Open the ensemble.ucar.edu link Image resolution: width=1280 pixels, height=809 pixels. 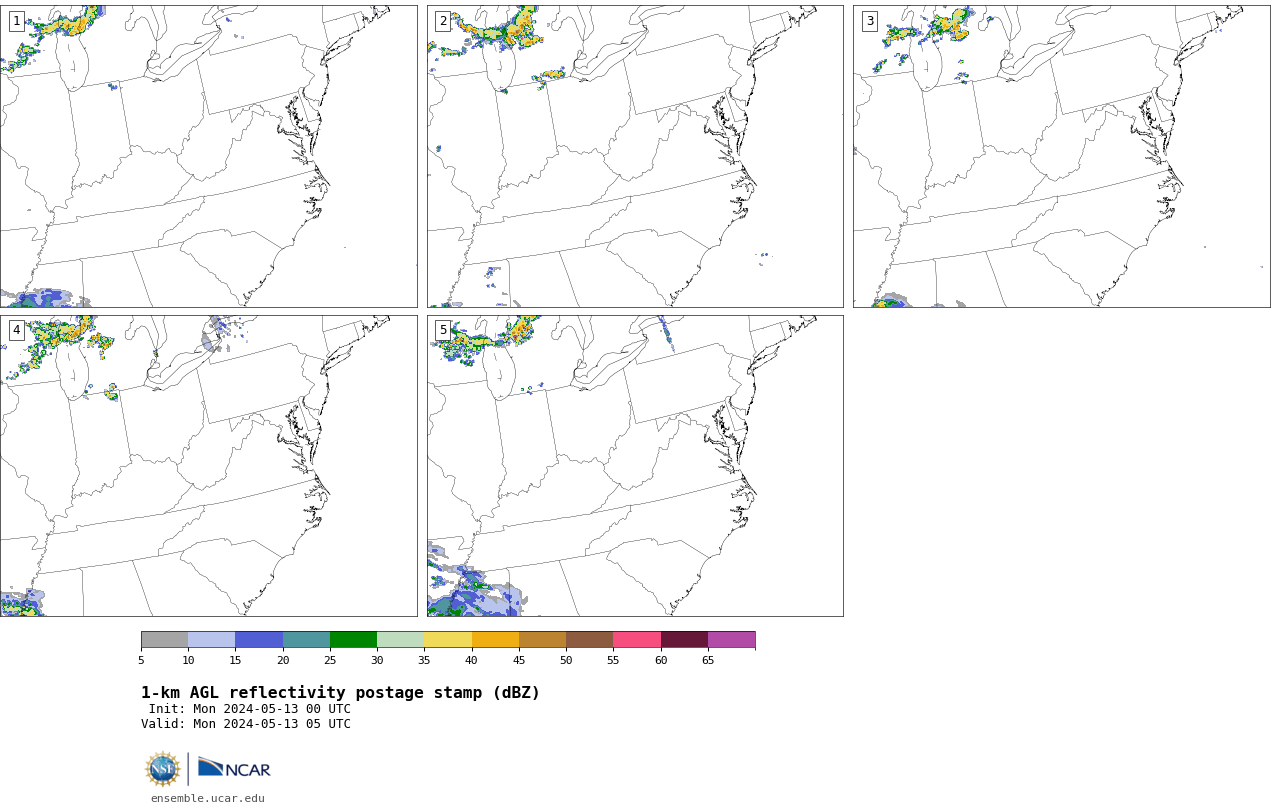(x=208, y=798)
